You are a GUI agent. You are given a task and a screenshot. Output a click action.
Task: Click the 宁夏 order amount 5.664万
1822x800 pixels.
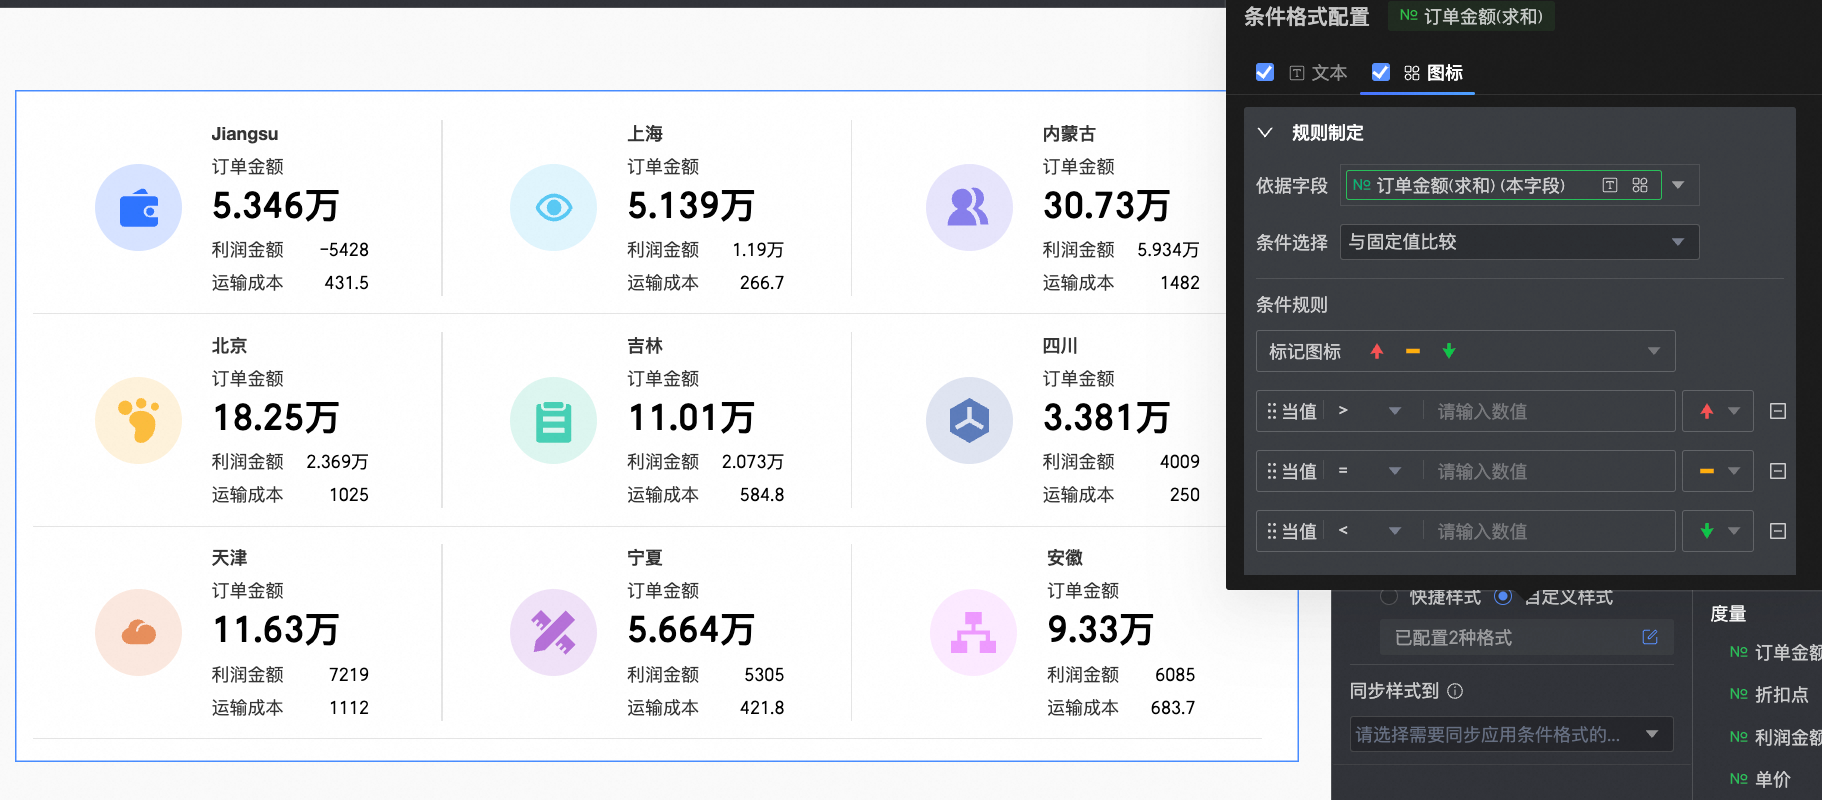click(691, 630)
